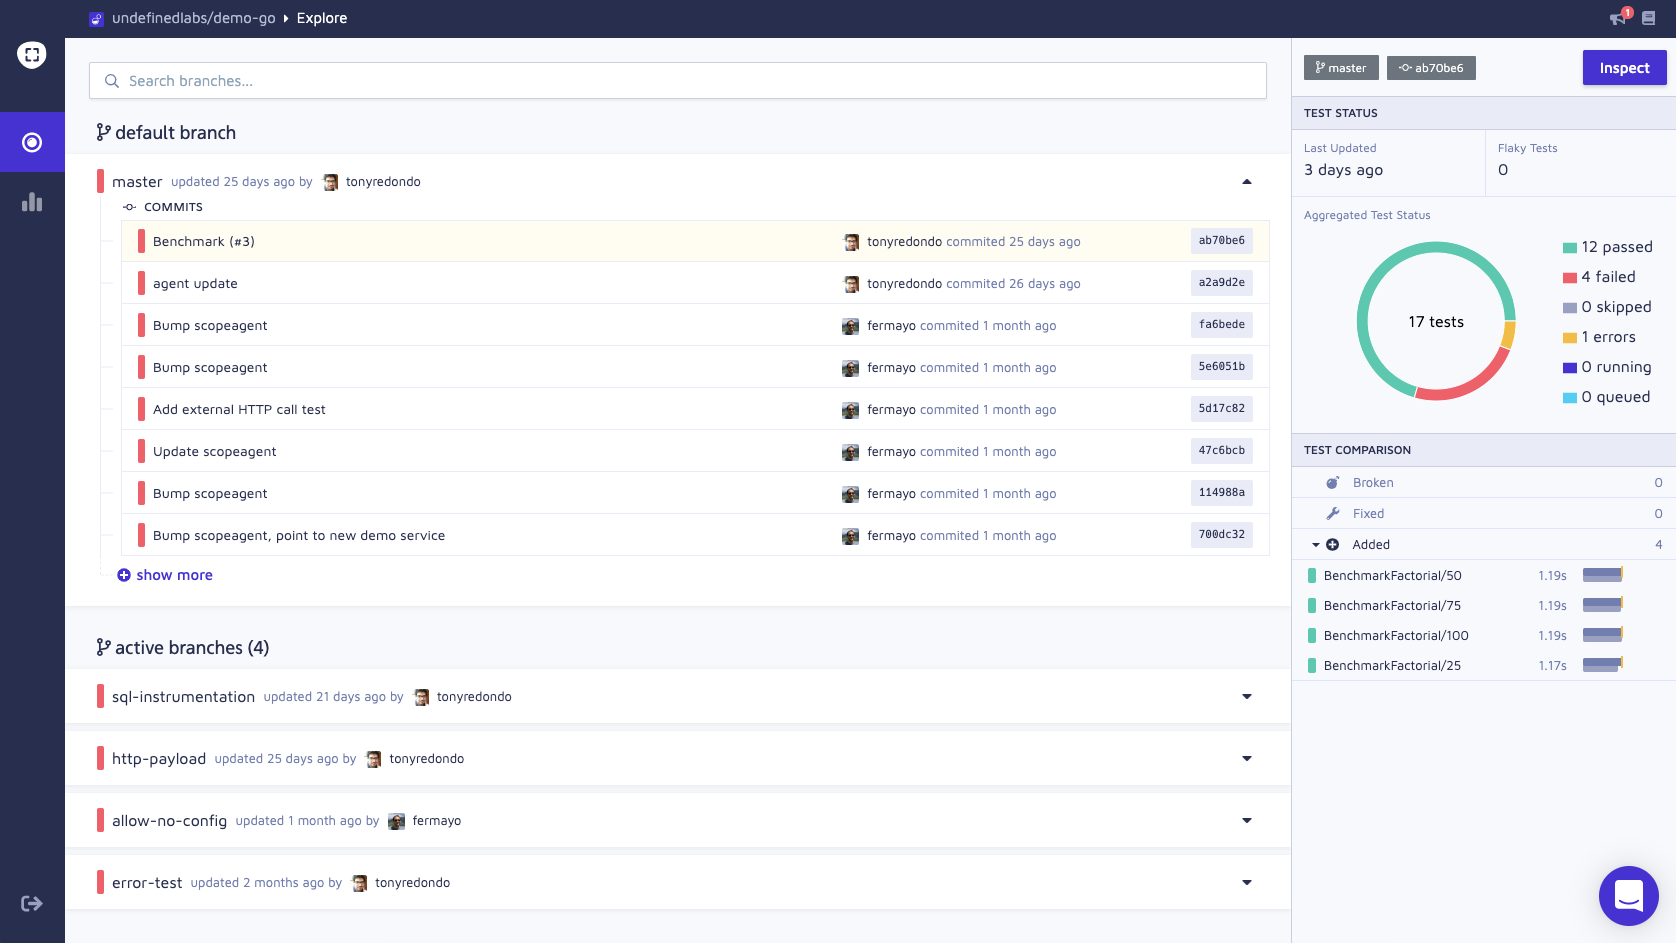Expand the allow-no-config branch

point(1247,821)
